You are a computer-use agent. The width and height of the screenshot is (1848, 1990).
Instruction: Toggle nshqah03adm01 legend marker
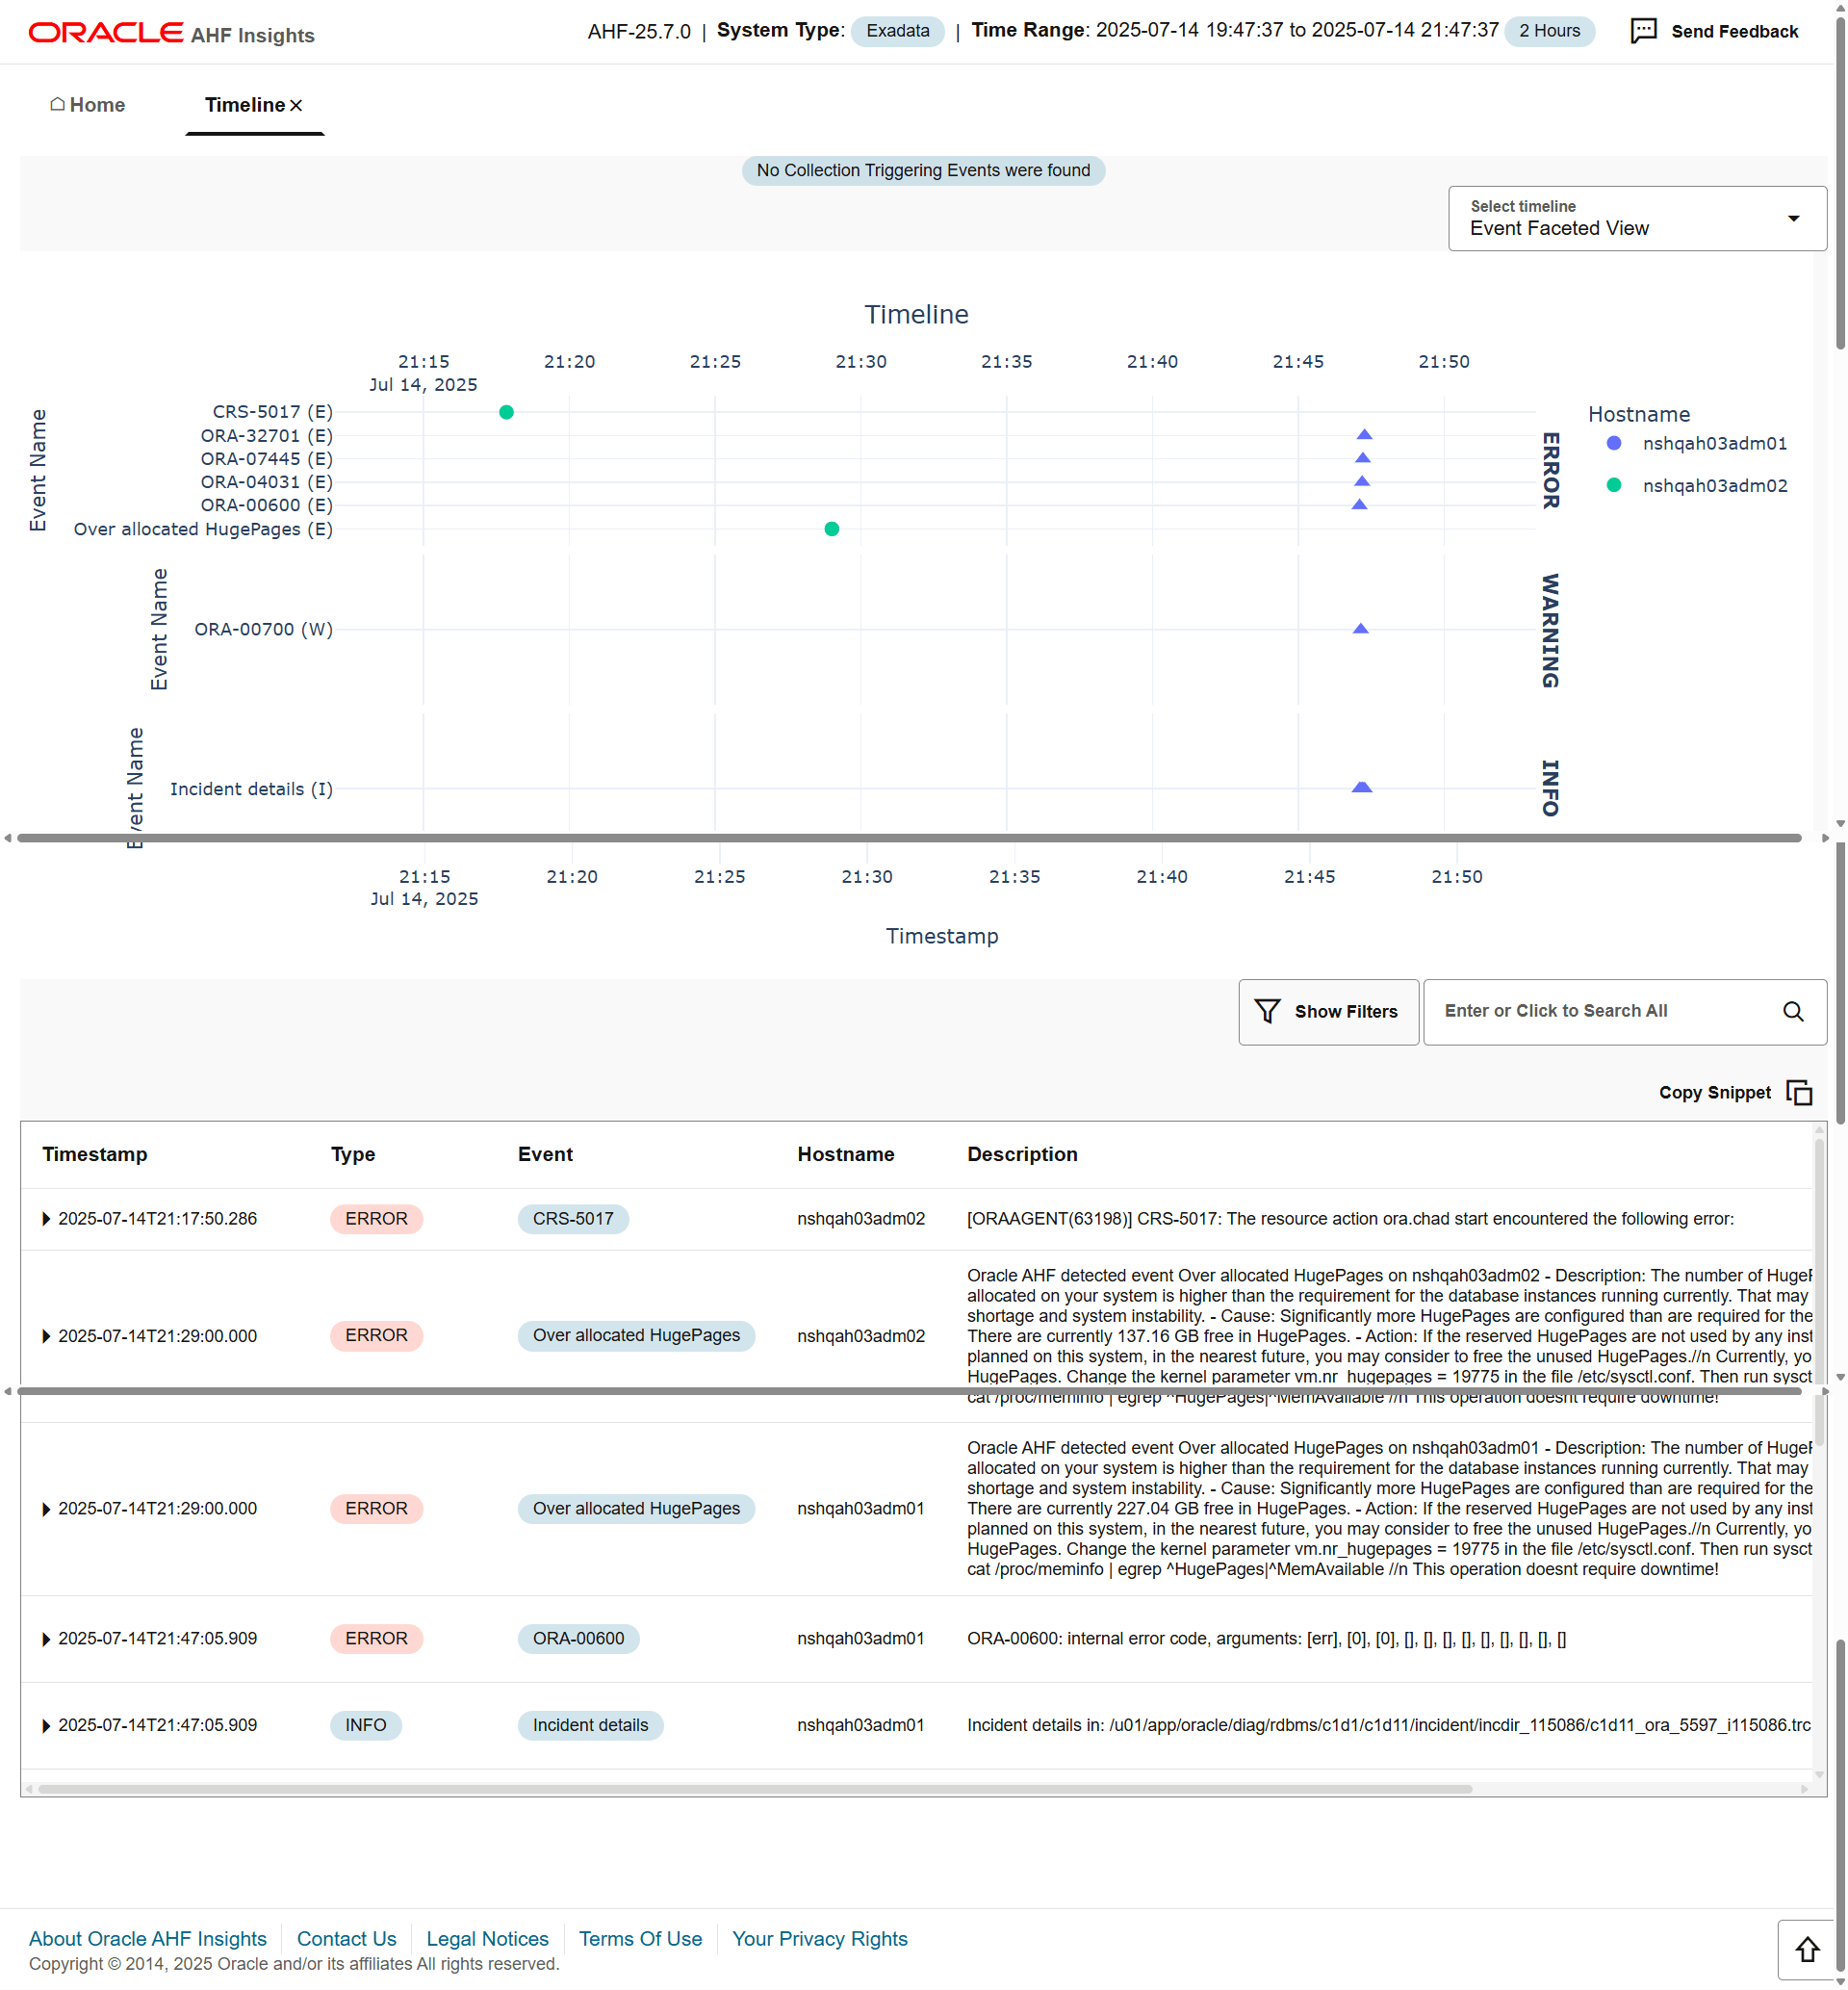(1614, 443)
